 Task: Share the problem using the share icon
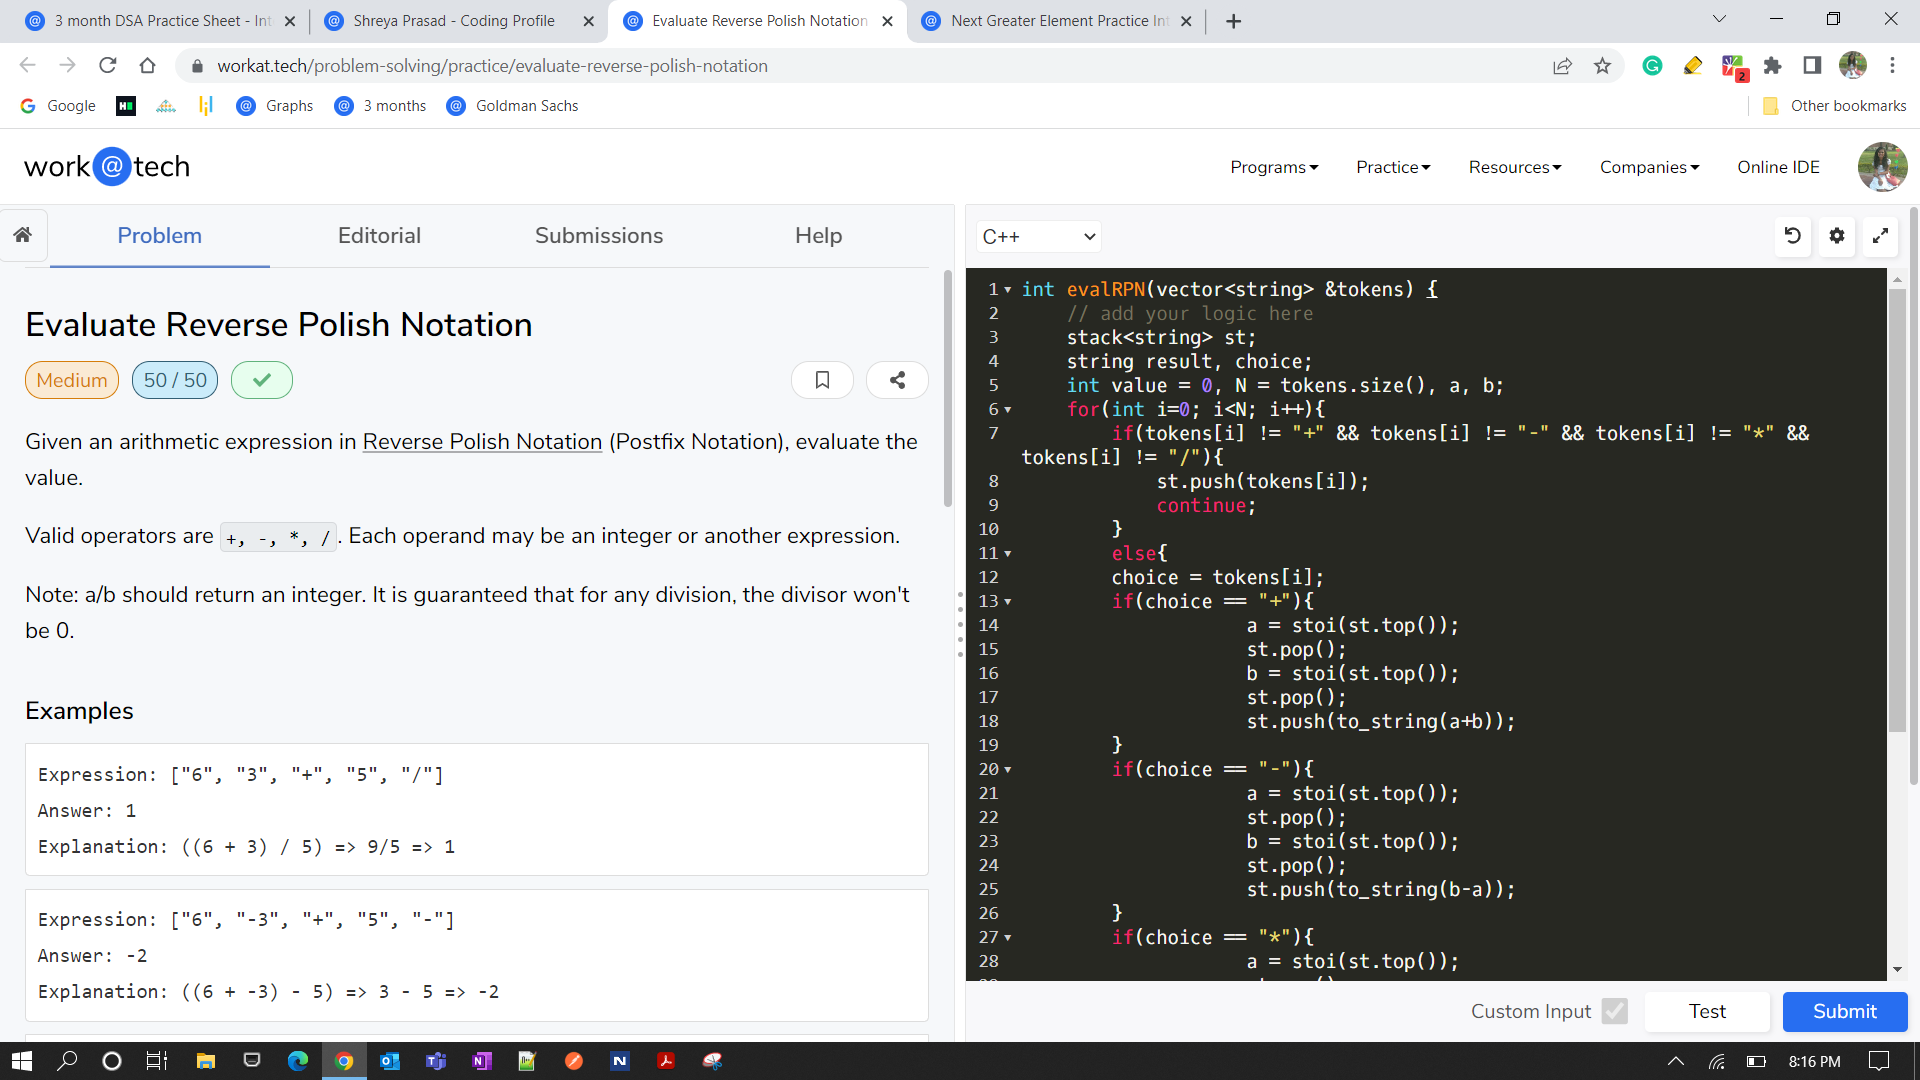(x=897, y=380)
